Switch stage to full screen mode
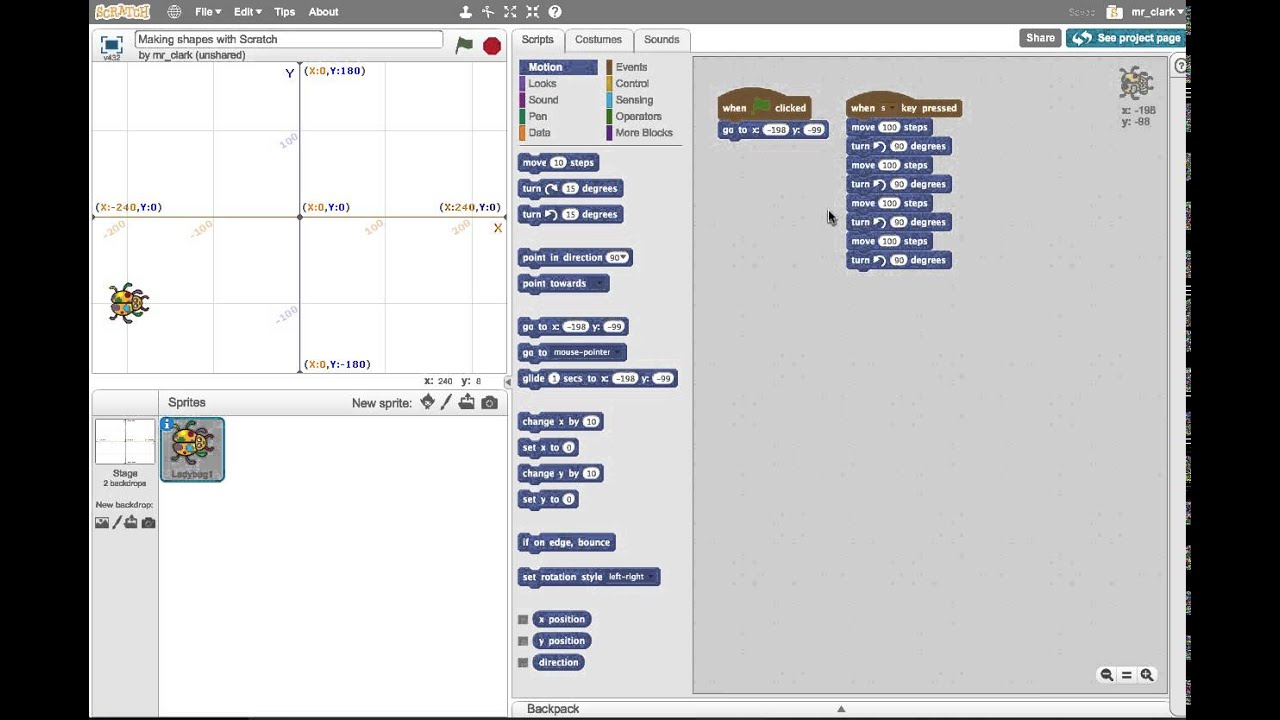The height and width of the screenshot is (720, 1280). [112, 45]
